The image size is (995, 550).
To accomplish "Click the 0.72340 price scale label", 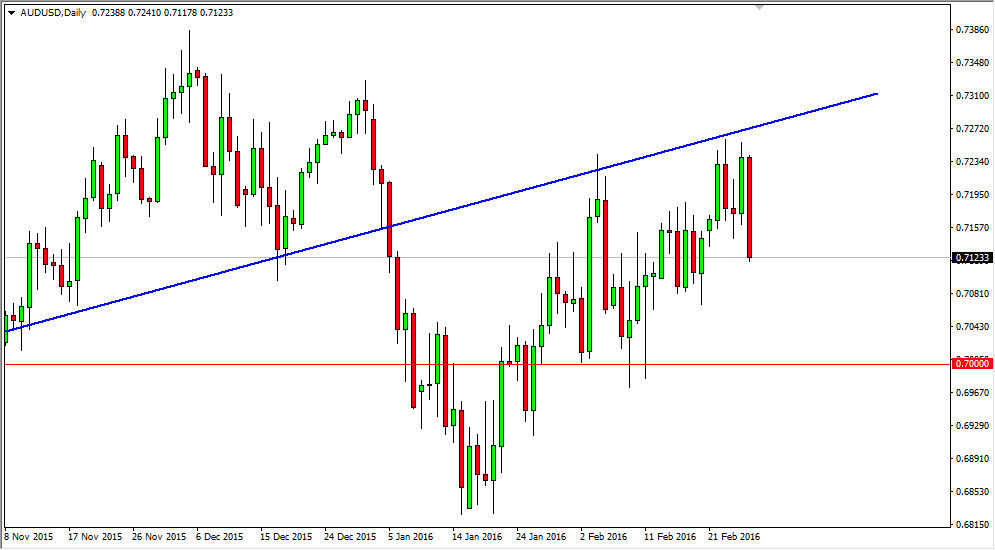I will tap(973, 162).
